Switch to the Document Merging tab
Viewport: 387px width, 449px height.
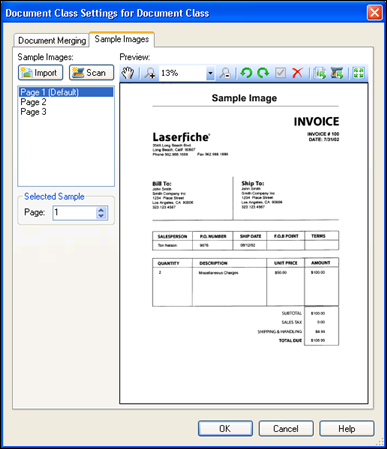[52, 41]
